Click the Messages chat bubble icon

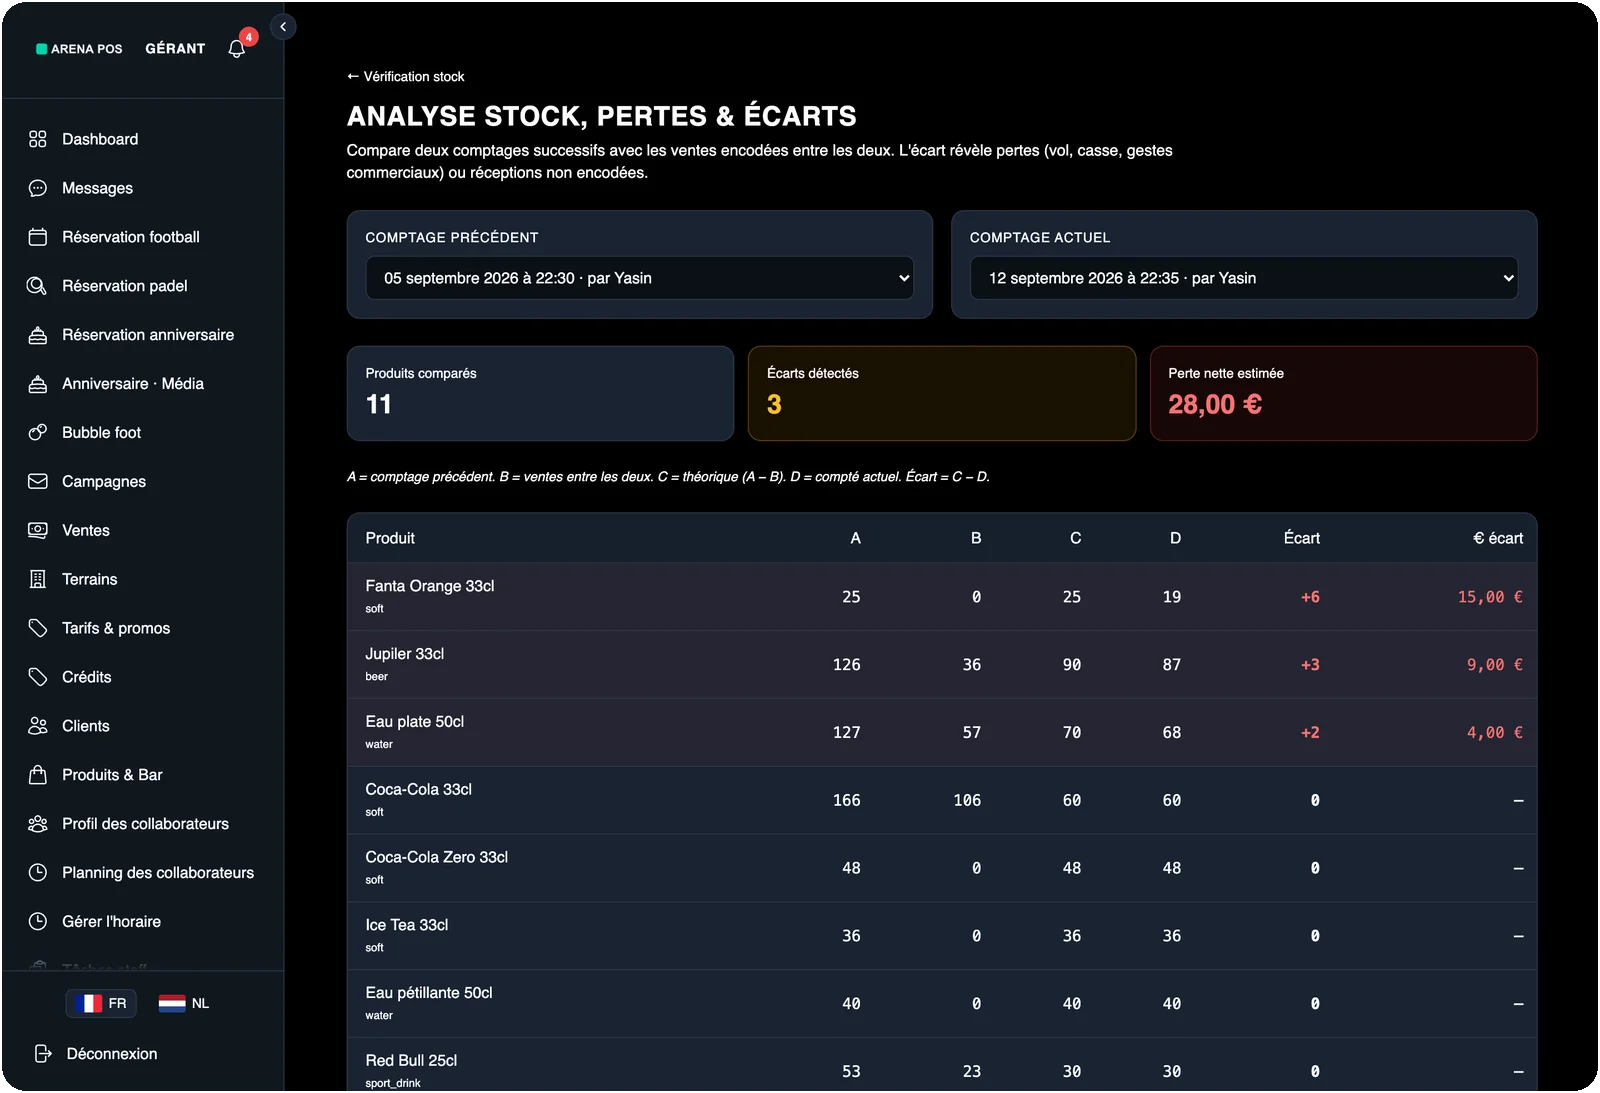click(x=38, y=188)
